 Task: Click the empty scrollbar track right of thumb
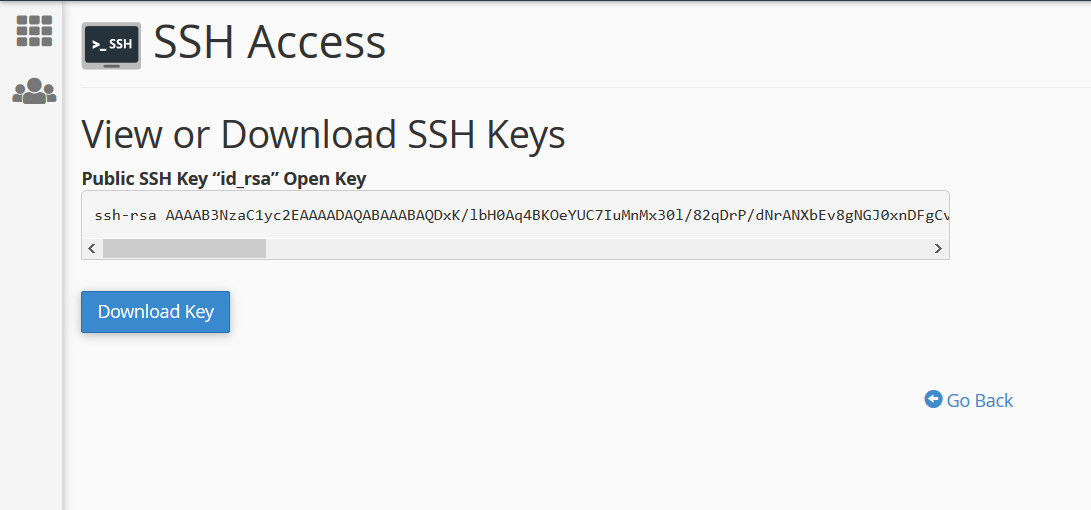click(597, 248)
